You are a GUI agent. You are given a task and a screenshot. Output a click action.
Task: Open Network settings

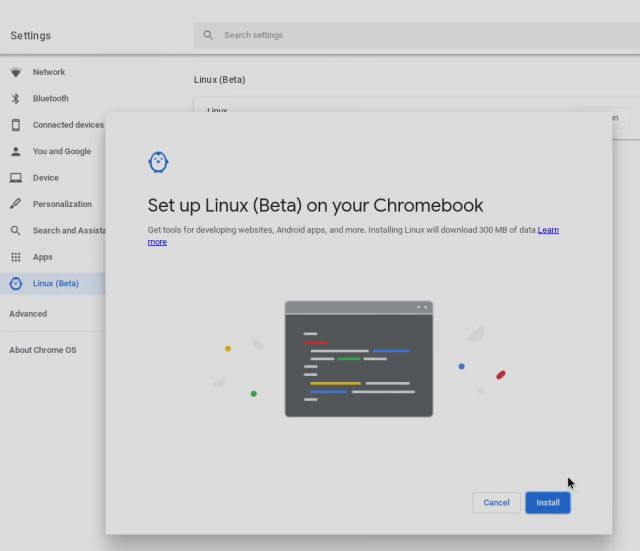[49, 72]
